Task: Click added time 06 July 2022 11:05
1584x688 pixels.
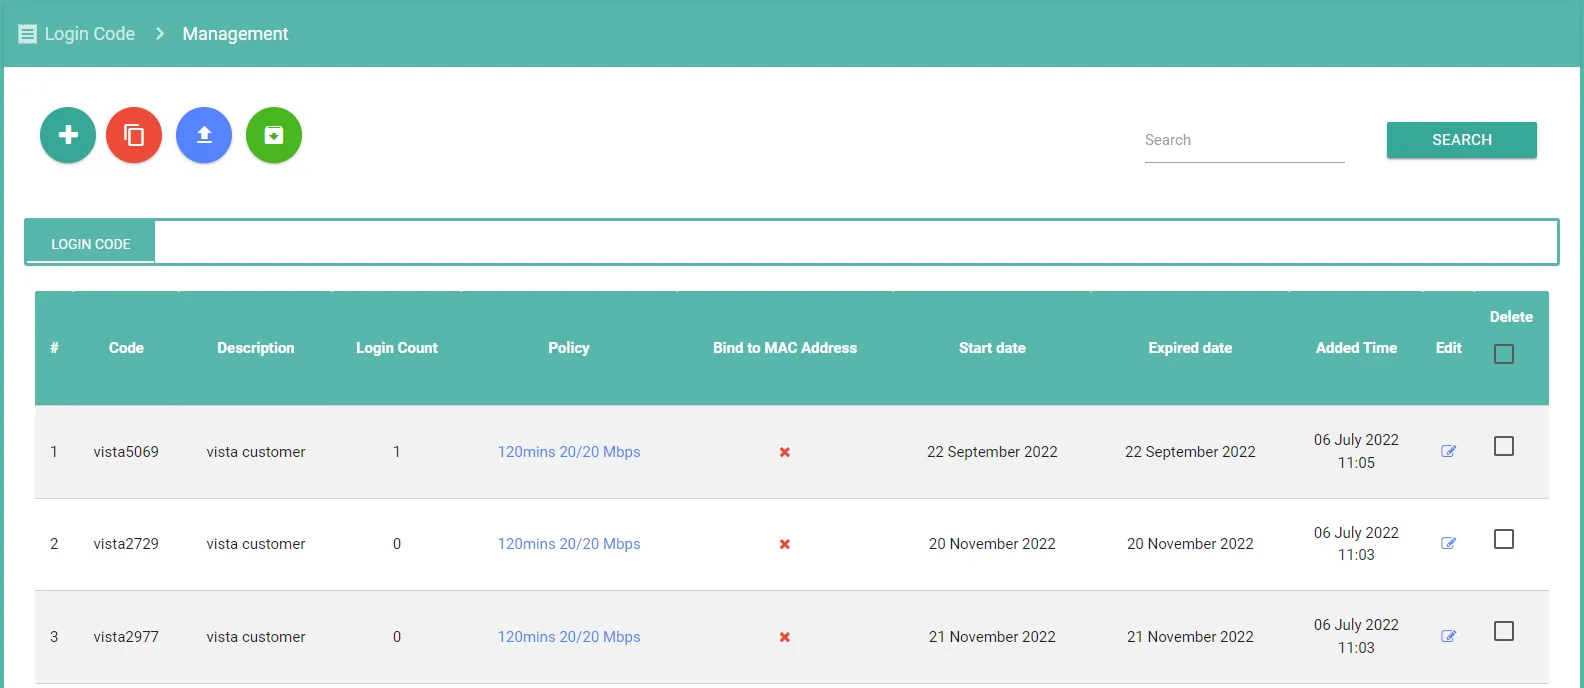Action: [x=1356, y=451]
